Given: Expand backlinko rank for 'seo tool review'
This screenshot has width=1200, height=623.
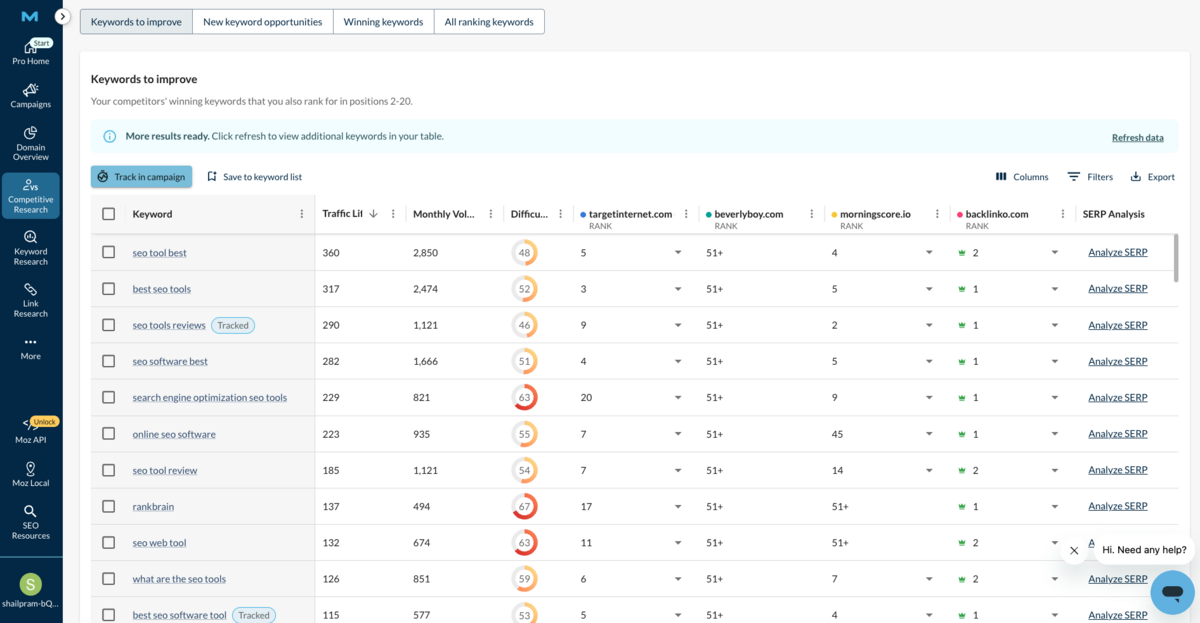Looking at the screenshot, I should [x=1054, y=470].
